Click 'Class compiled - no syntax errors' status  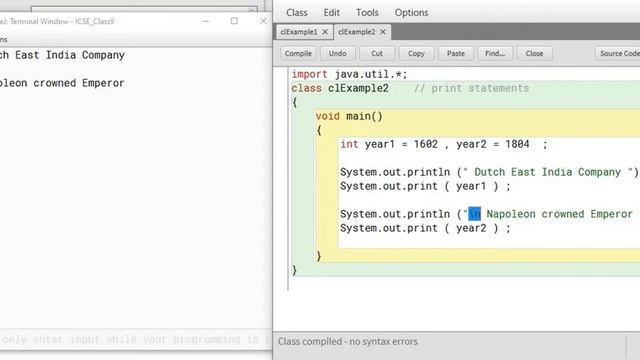click(x=348, y=342)
